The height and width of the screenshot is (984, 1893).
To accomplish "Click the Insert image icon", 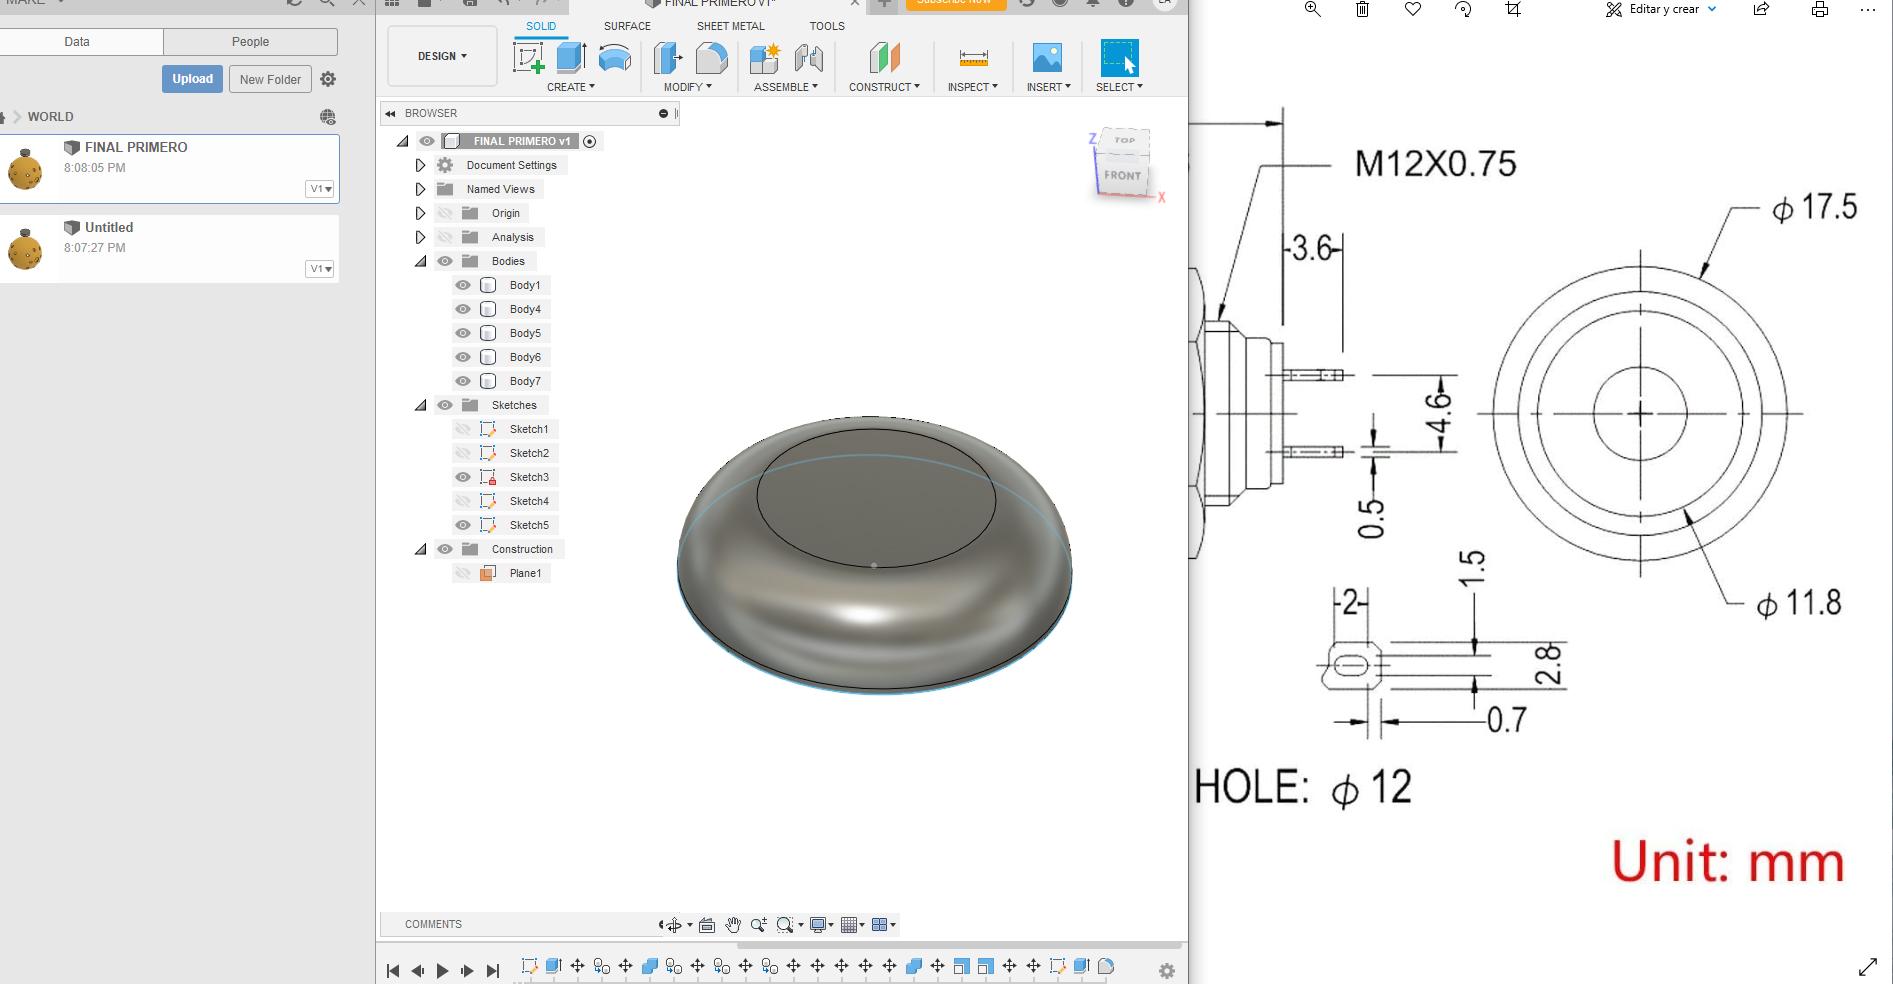I will (x=1047, y=58).
